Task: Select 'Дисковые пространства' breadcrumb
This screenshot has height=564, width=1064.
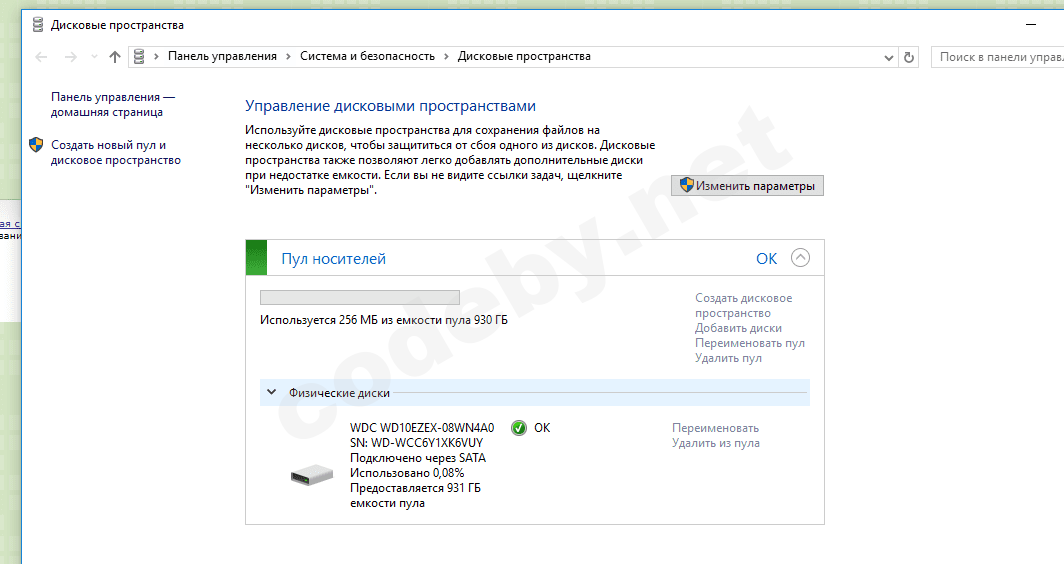Action: (x=524, y=56)
